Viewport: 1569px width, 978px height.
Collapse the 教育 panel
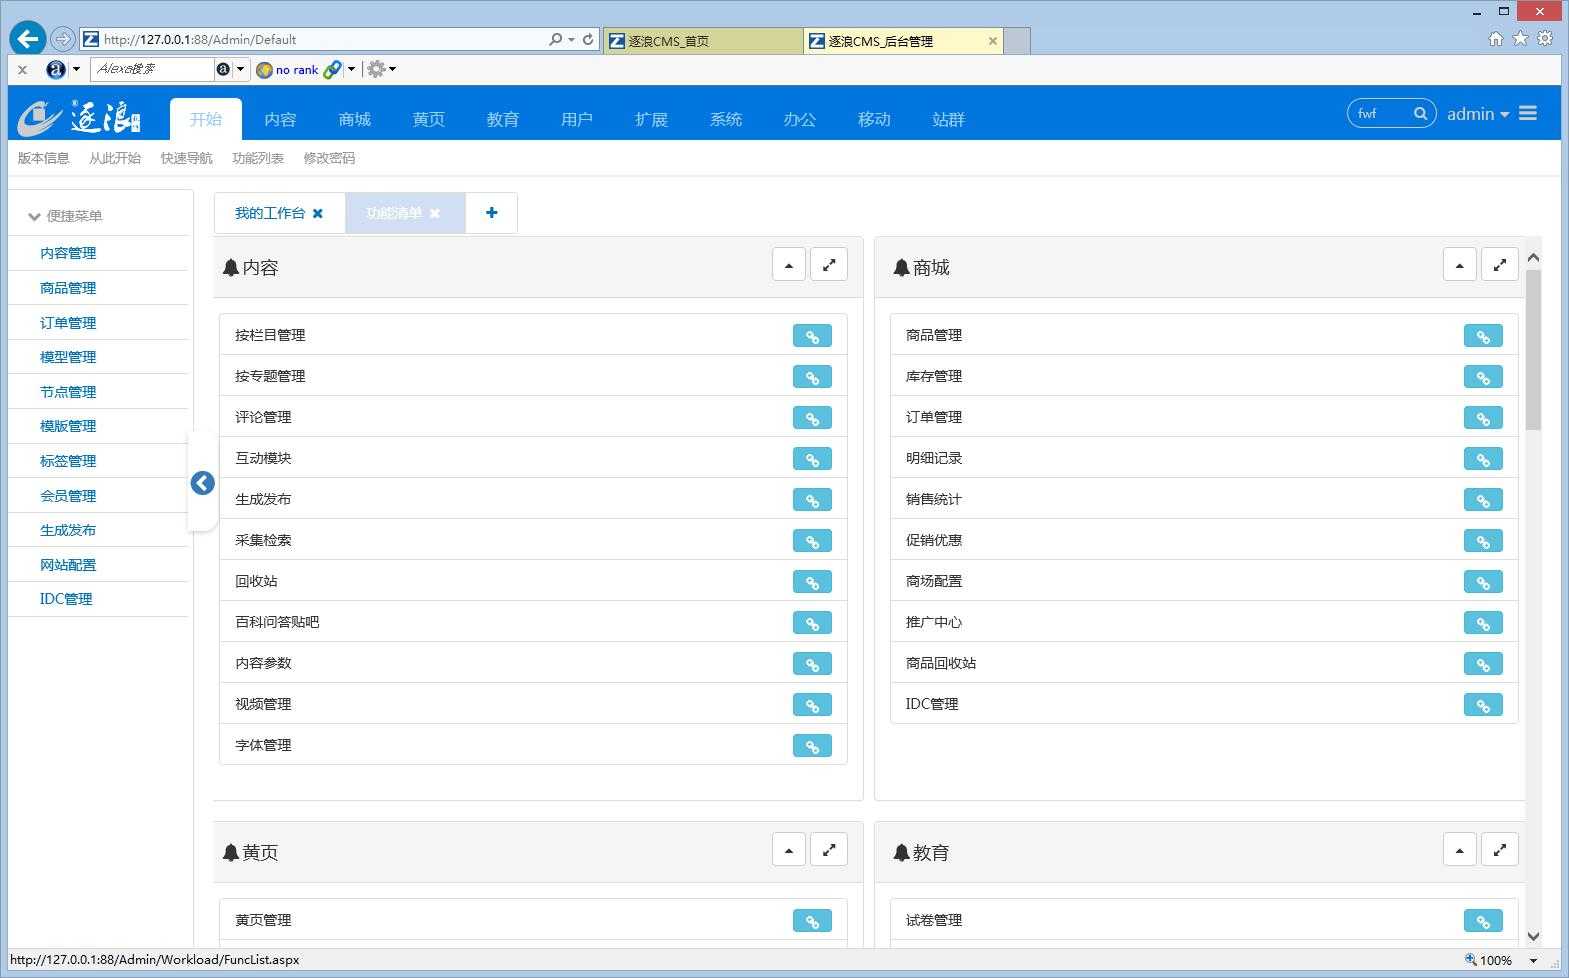pyautogui.click(x=1460, y=850)
